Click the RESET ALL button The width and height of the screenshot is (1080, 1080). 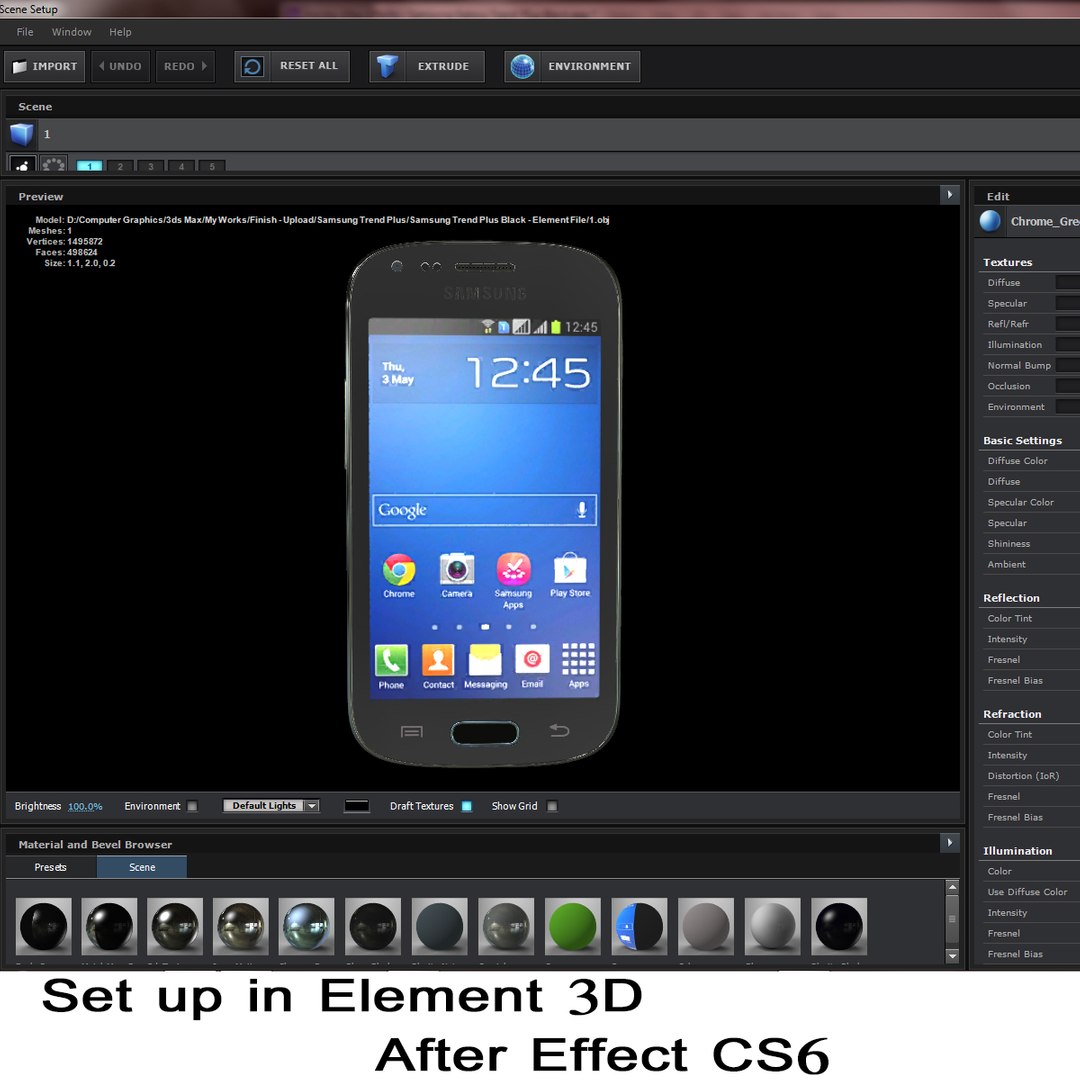click(x=292, y=66)
